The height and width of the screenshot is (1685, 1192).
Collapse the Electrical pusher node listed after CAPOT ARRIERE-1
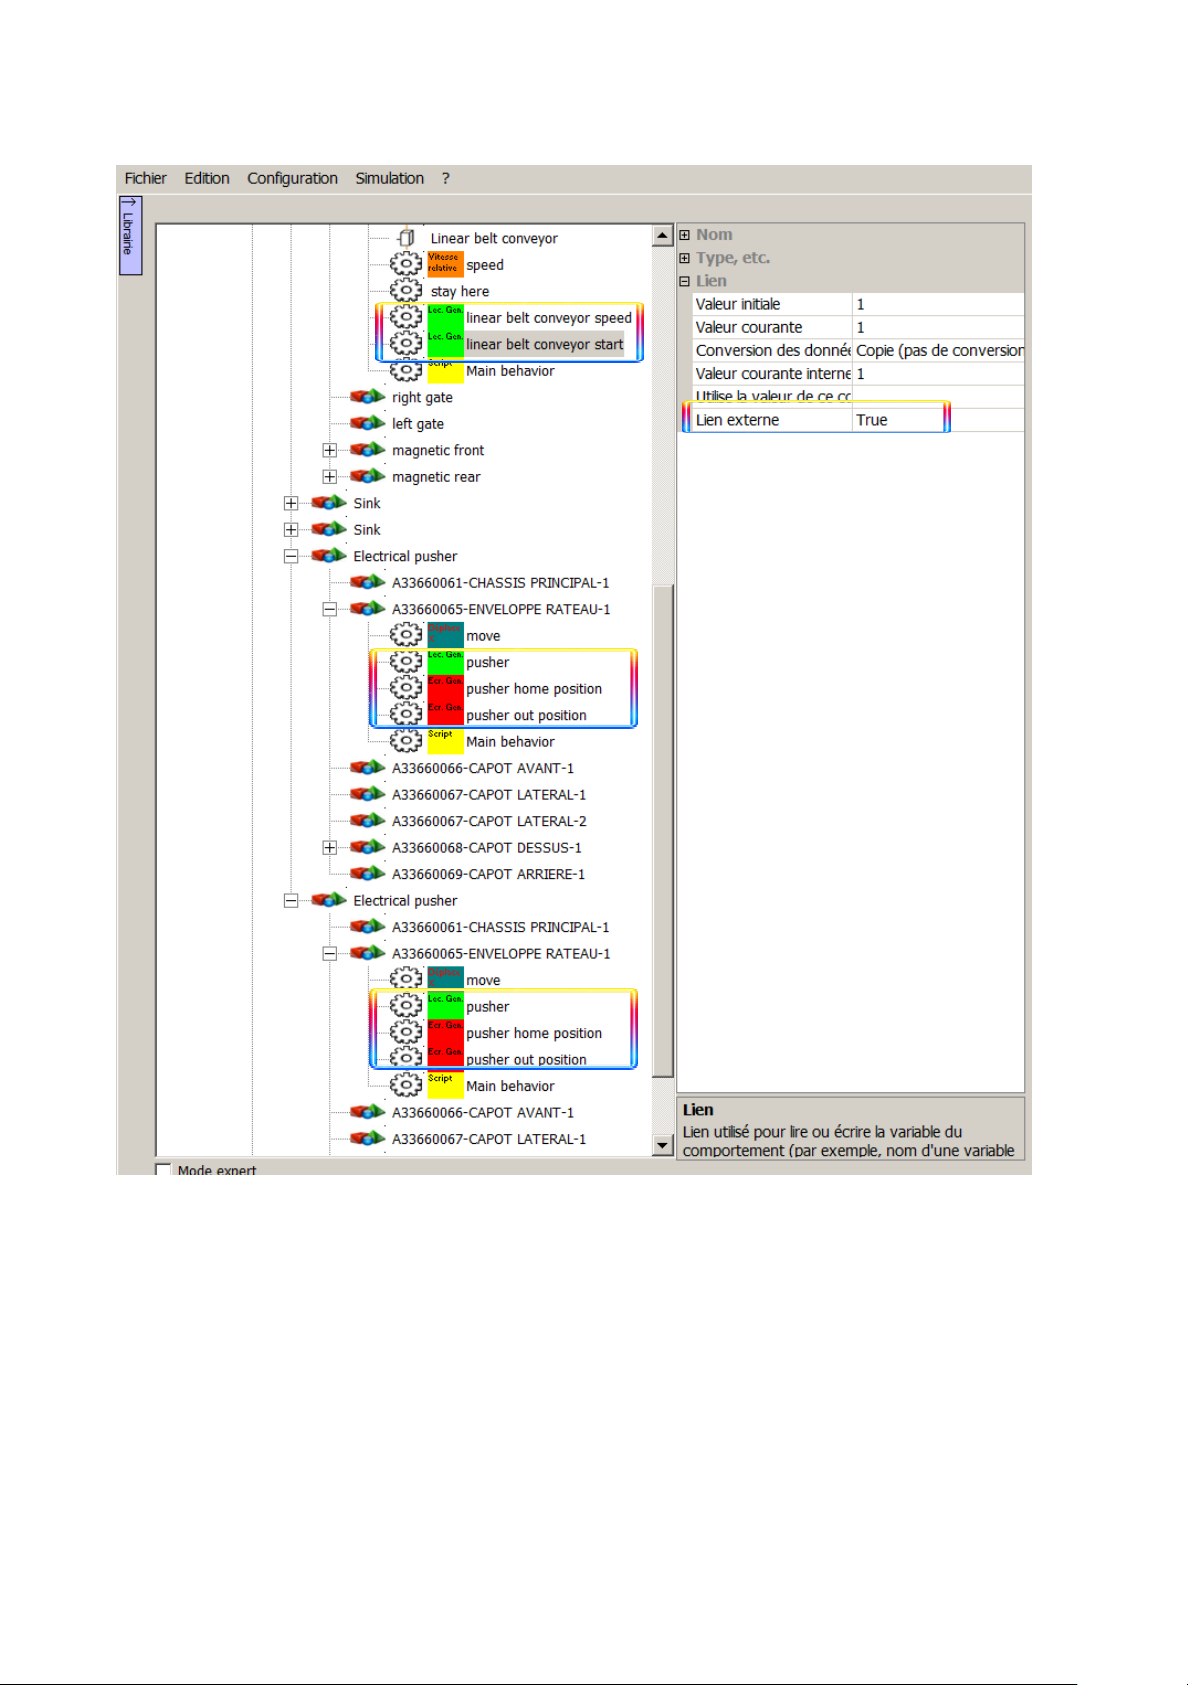coord(291,901)
